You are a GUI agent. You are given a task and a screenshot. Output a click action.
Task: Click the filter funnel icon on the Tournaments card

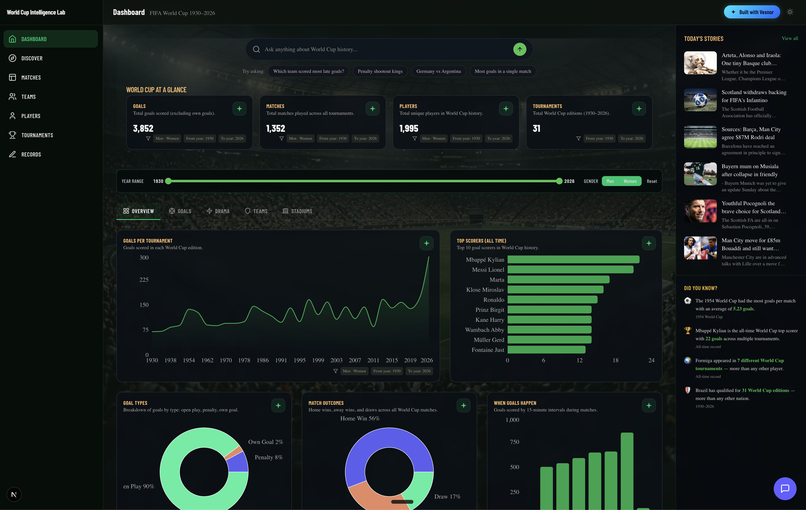tap(578, 138)
